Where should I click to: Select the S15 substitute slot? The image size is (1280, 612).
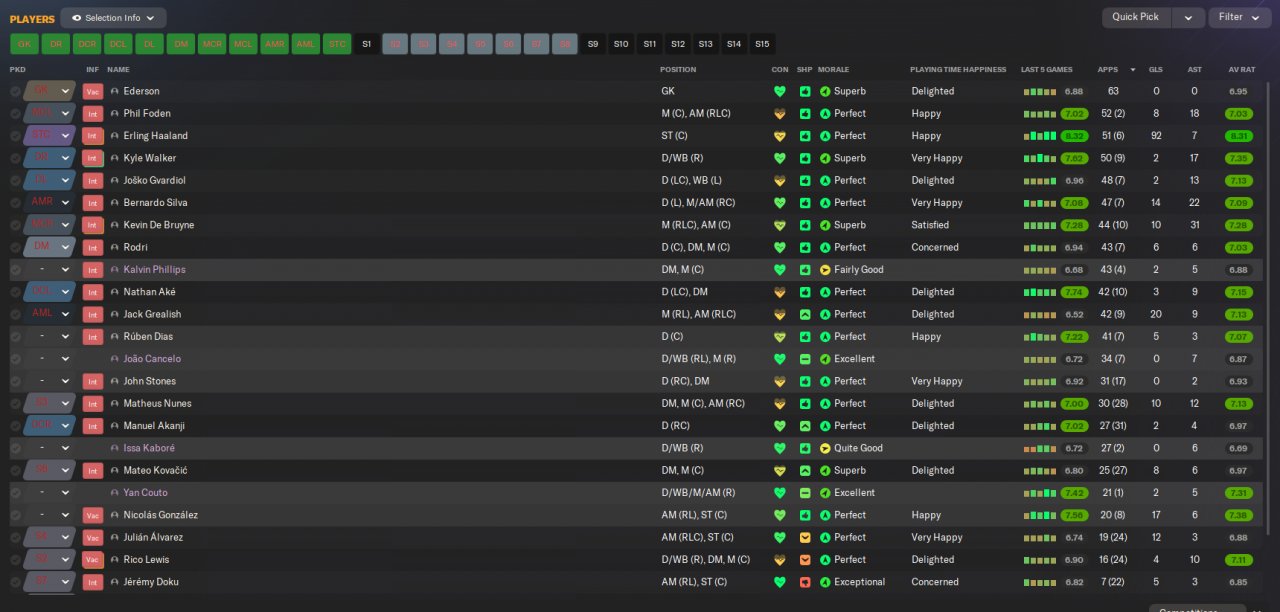762,44
